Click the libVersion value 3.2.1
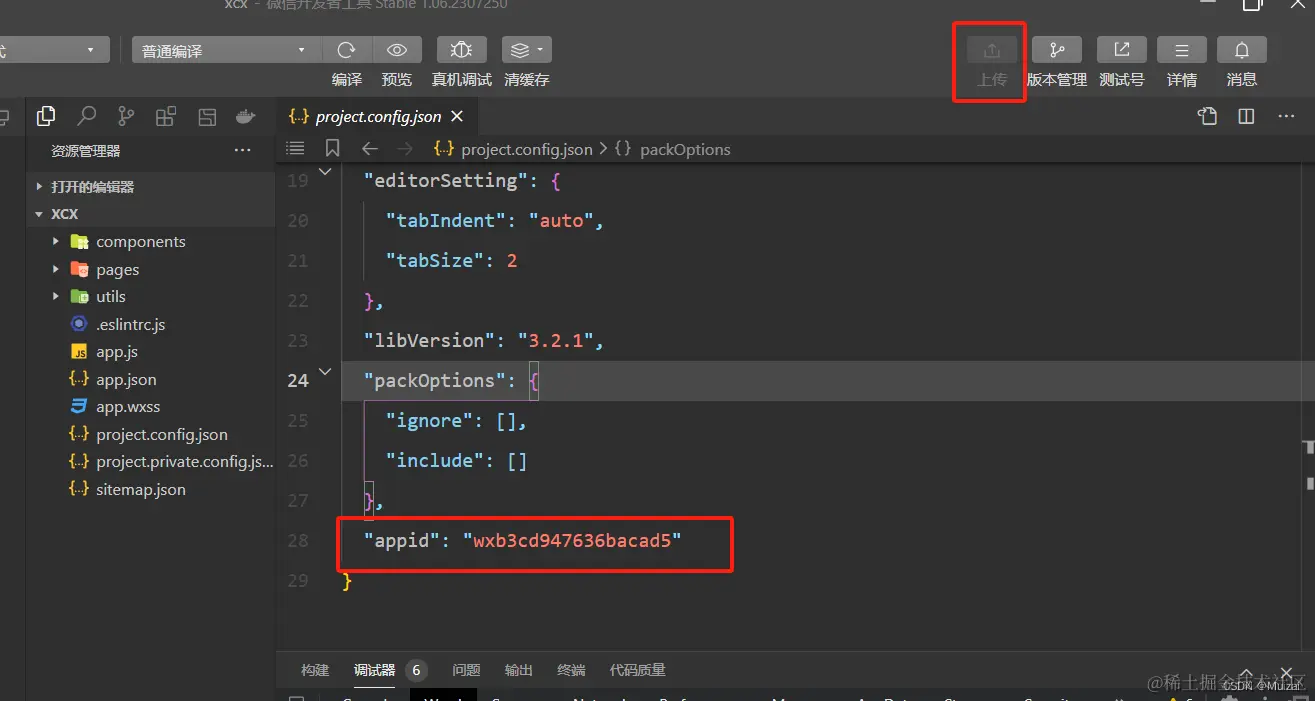 [556, 341]
